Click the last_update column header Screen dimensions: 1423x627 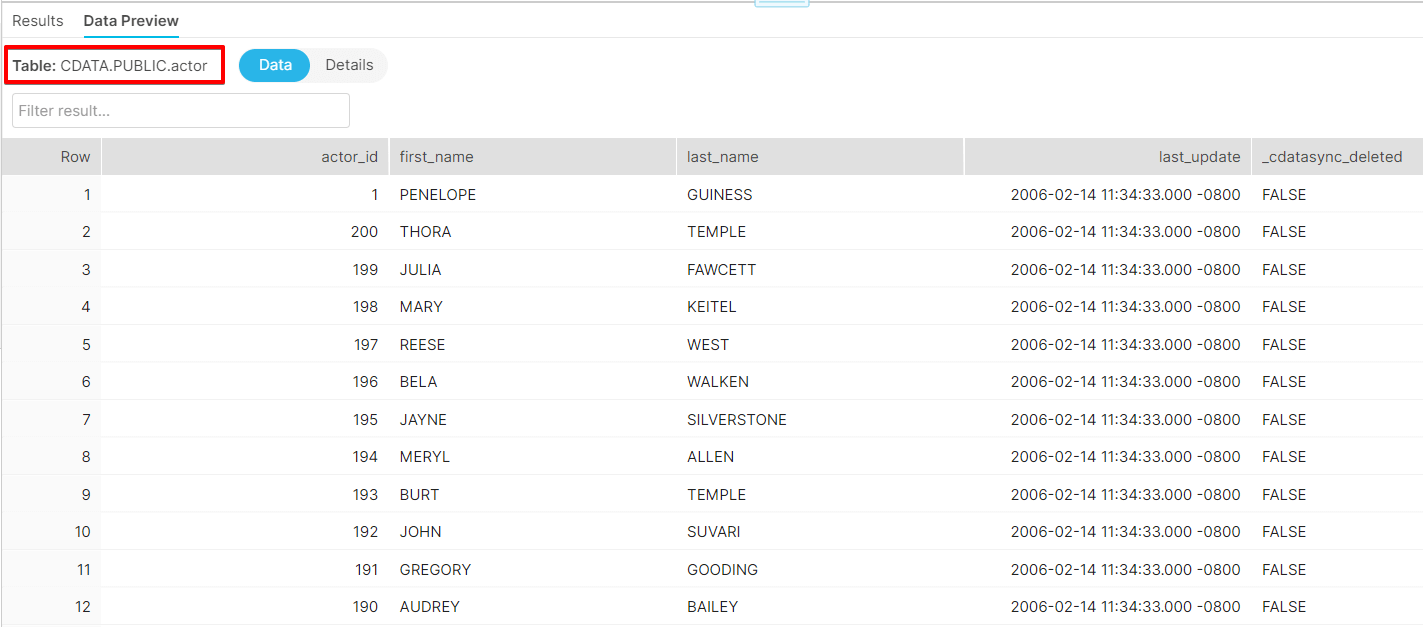[1199, 157]
